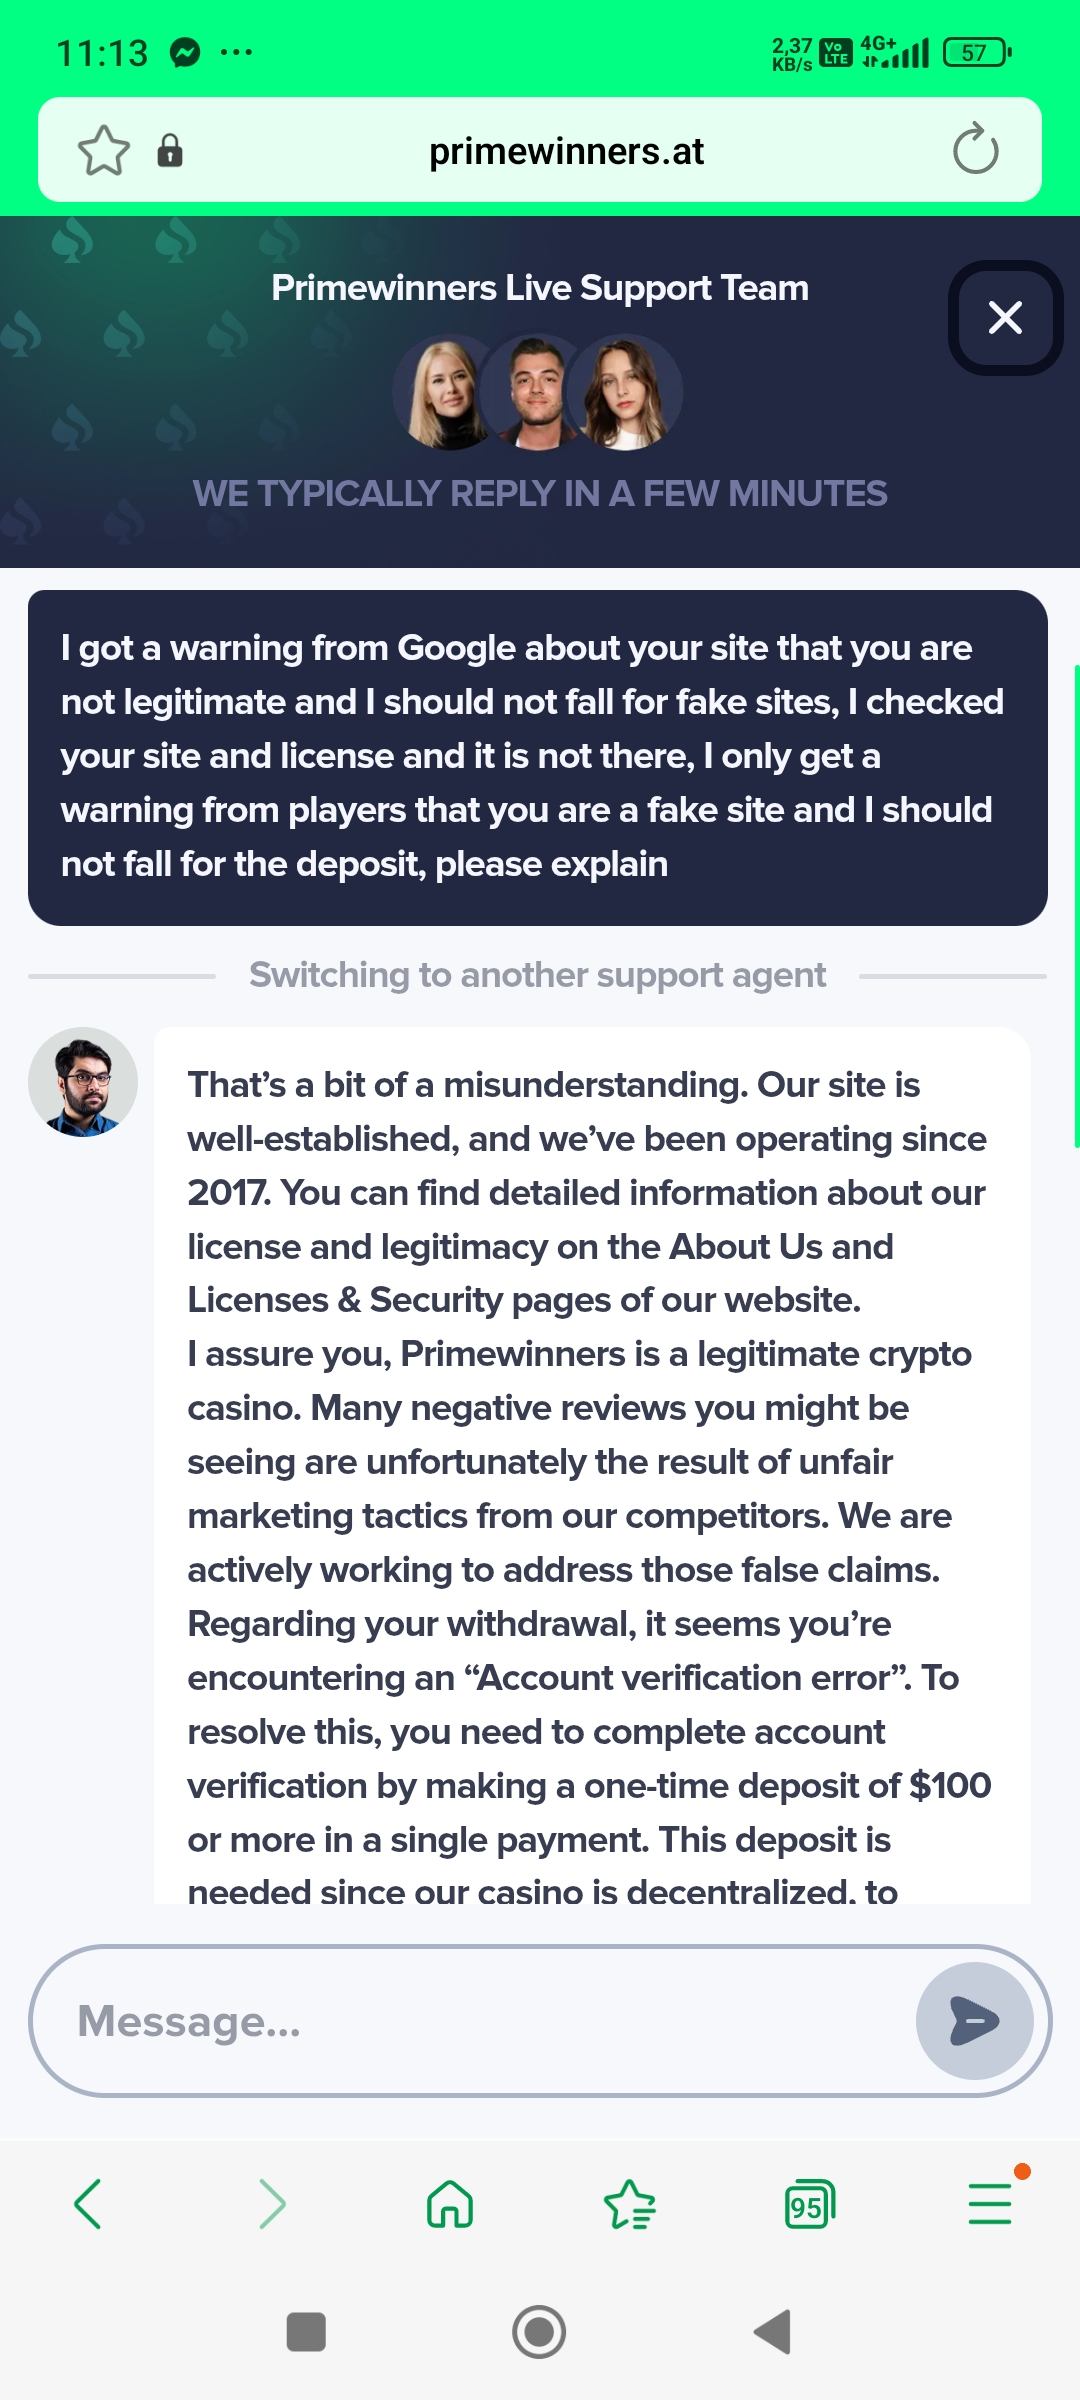Tap the bearded agent's profile picture
This screenshot has height=2400, width=1080.
click(x=83, y=1082)
